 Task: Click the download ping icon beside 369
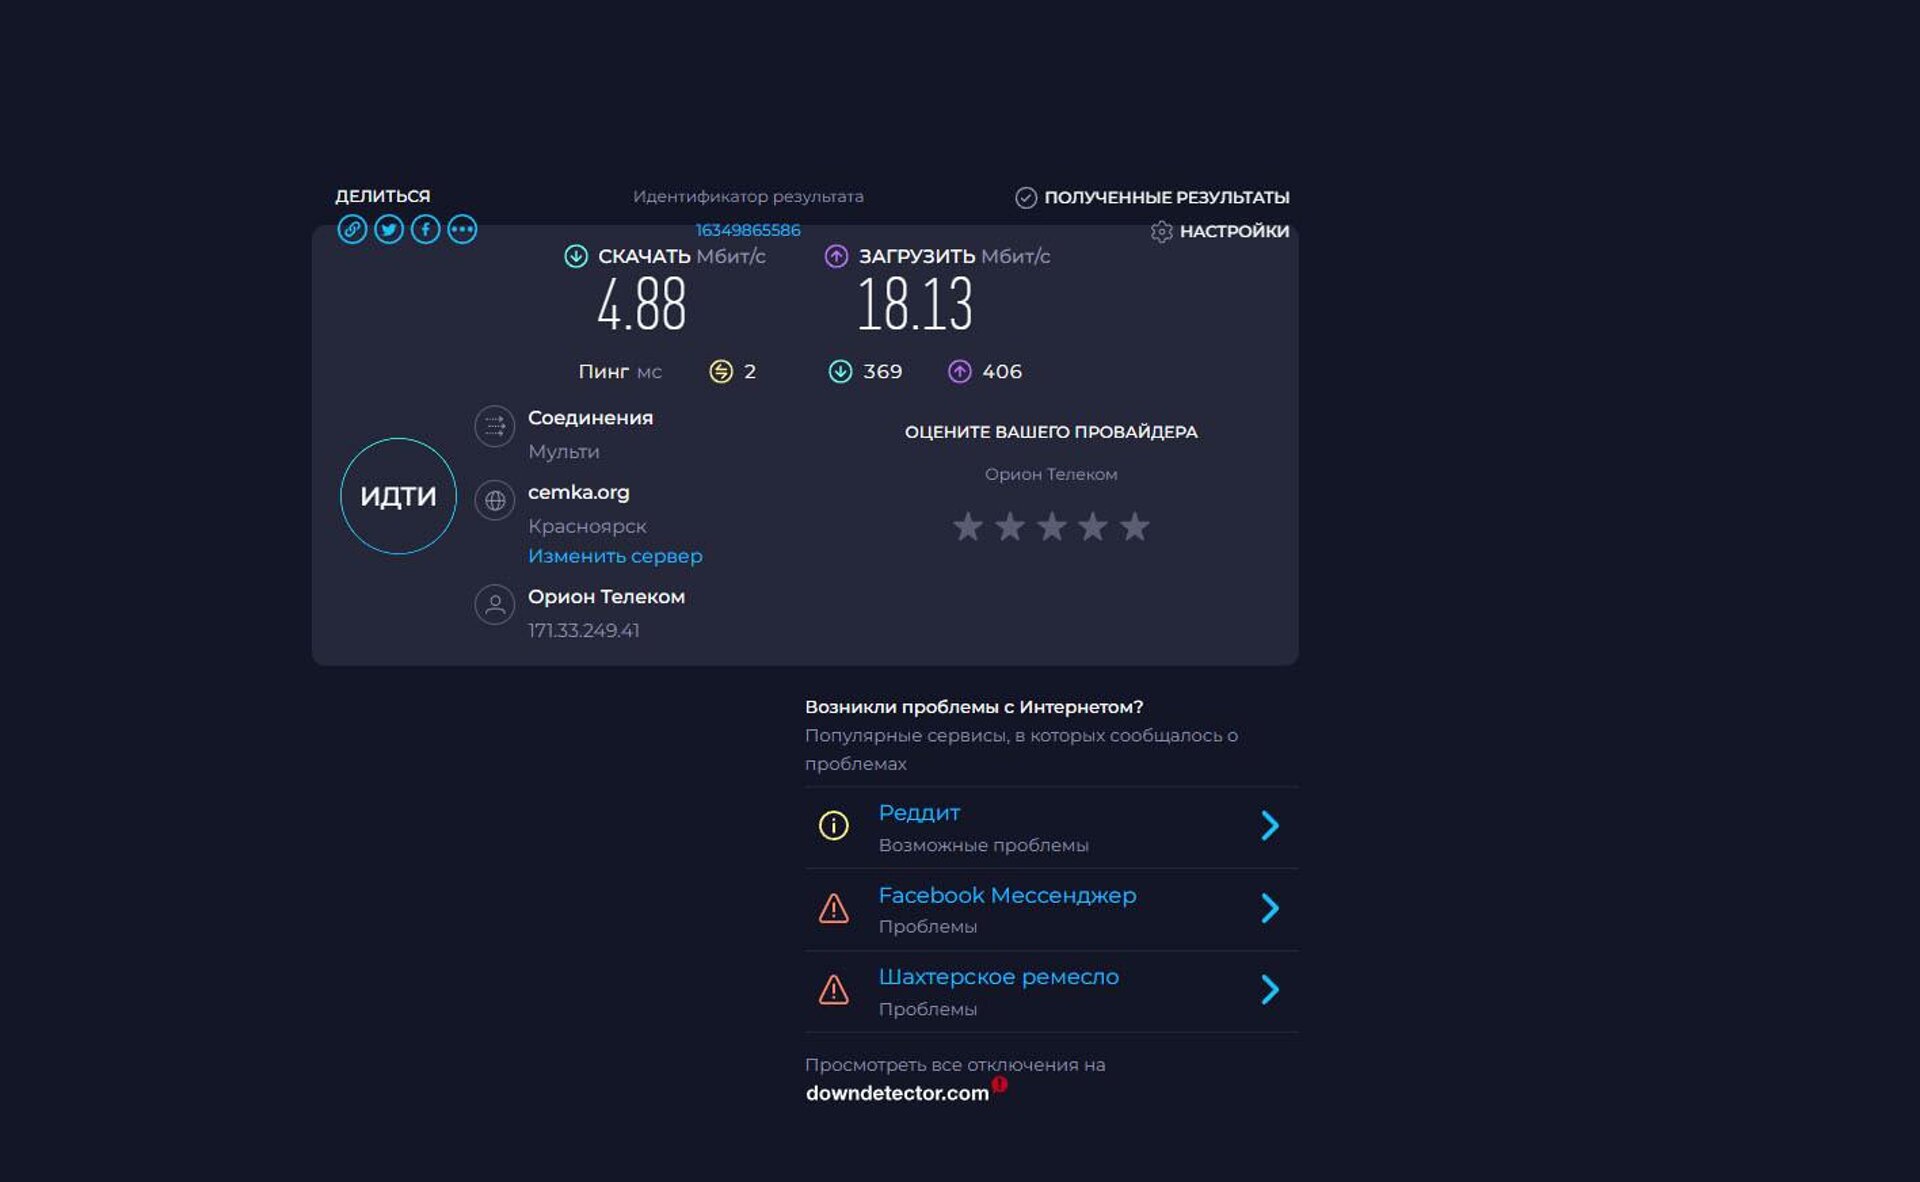click(841, 372)
